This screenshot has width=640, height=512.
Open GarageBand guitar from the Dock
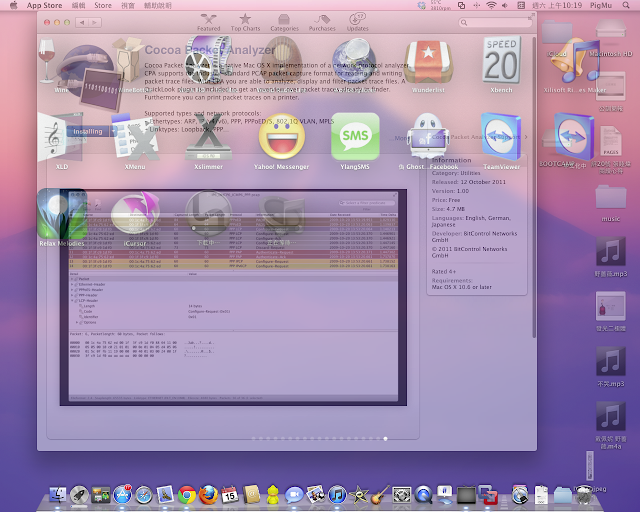[x=380, y=495]
